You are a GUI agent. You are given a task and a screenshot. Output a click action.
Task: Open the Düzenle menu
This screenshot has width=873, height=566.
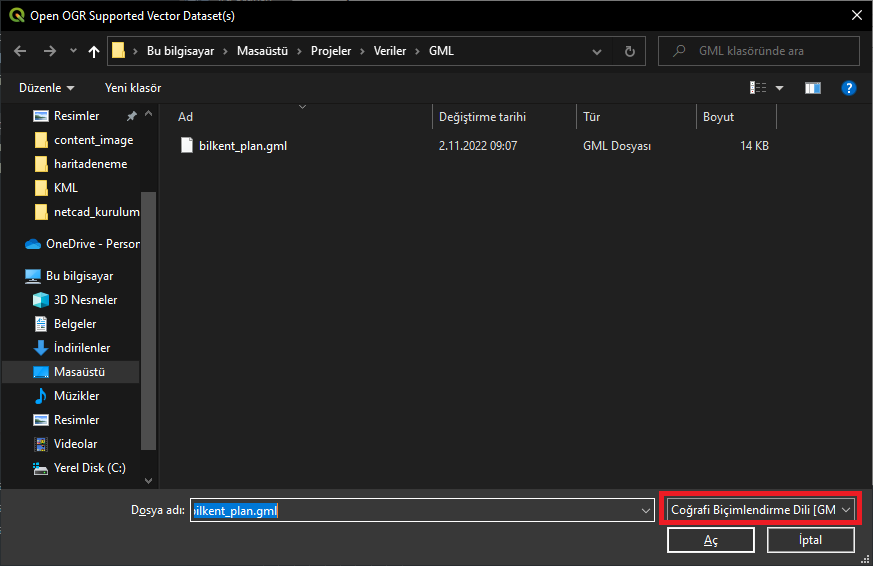pos(47,88)
